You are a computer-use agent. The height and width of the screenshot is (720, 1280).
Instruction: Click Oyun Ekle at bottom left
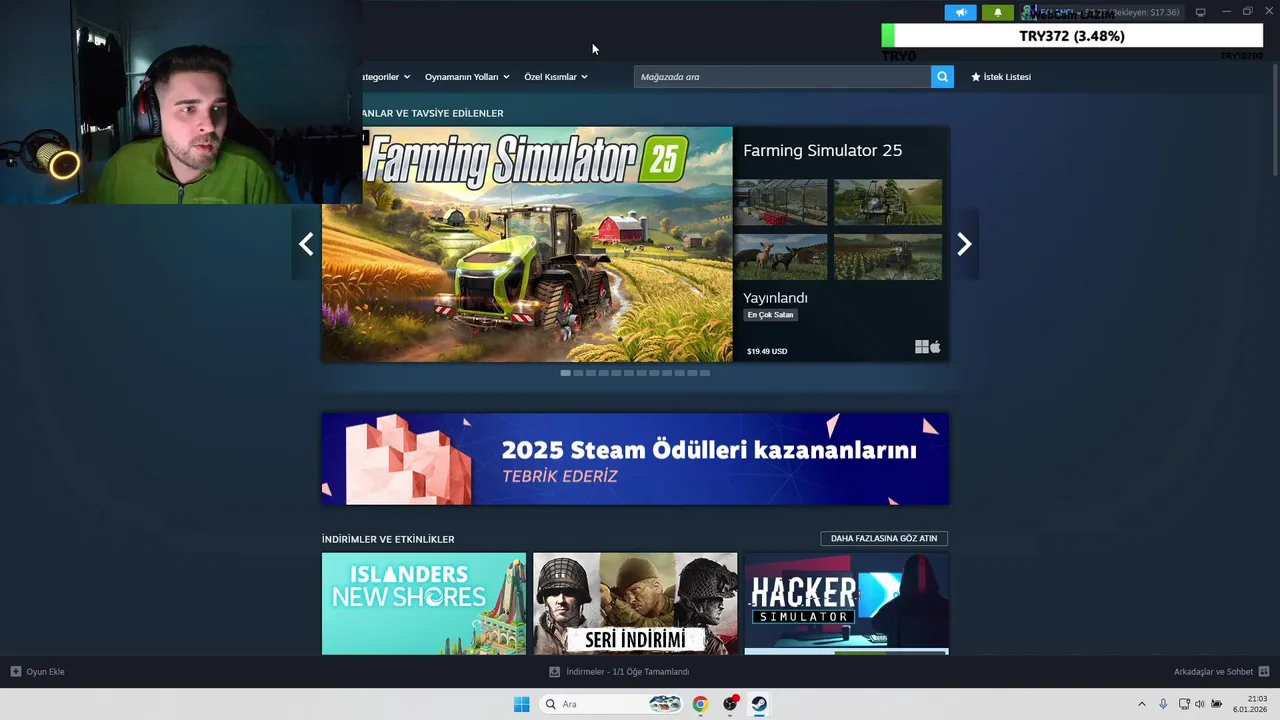(x=45, y=672)
